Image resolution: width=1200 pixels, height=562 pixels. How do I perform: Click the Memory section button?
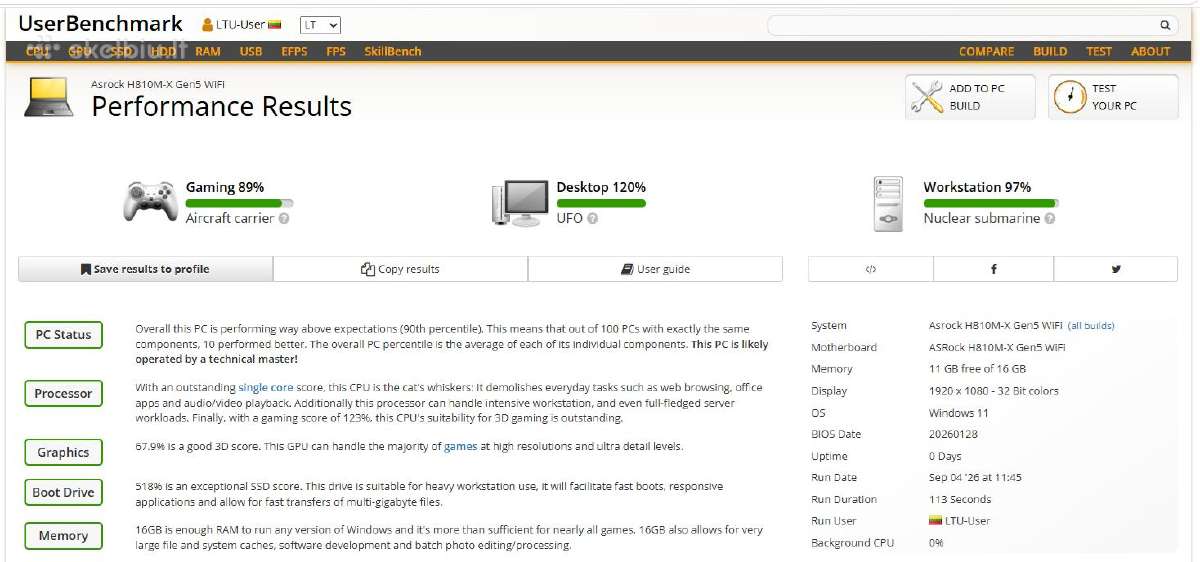coord(63,536)
